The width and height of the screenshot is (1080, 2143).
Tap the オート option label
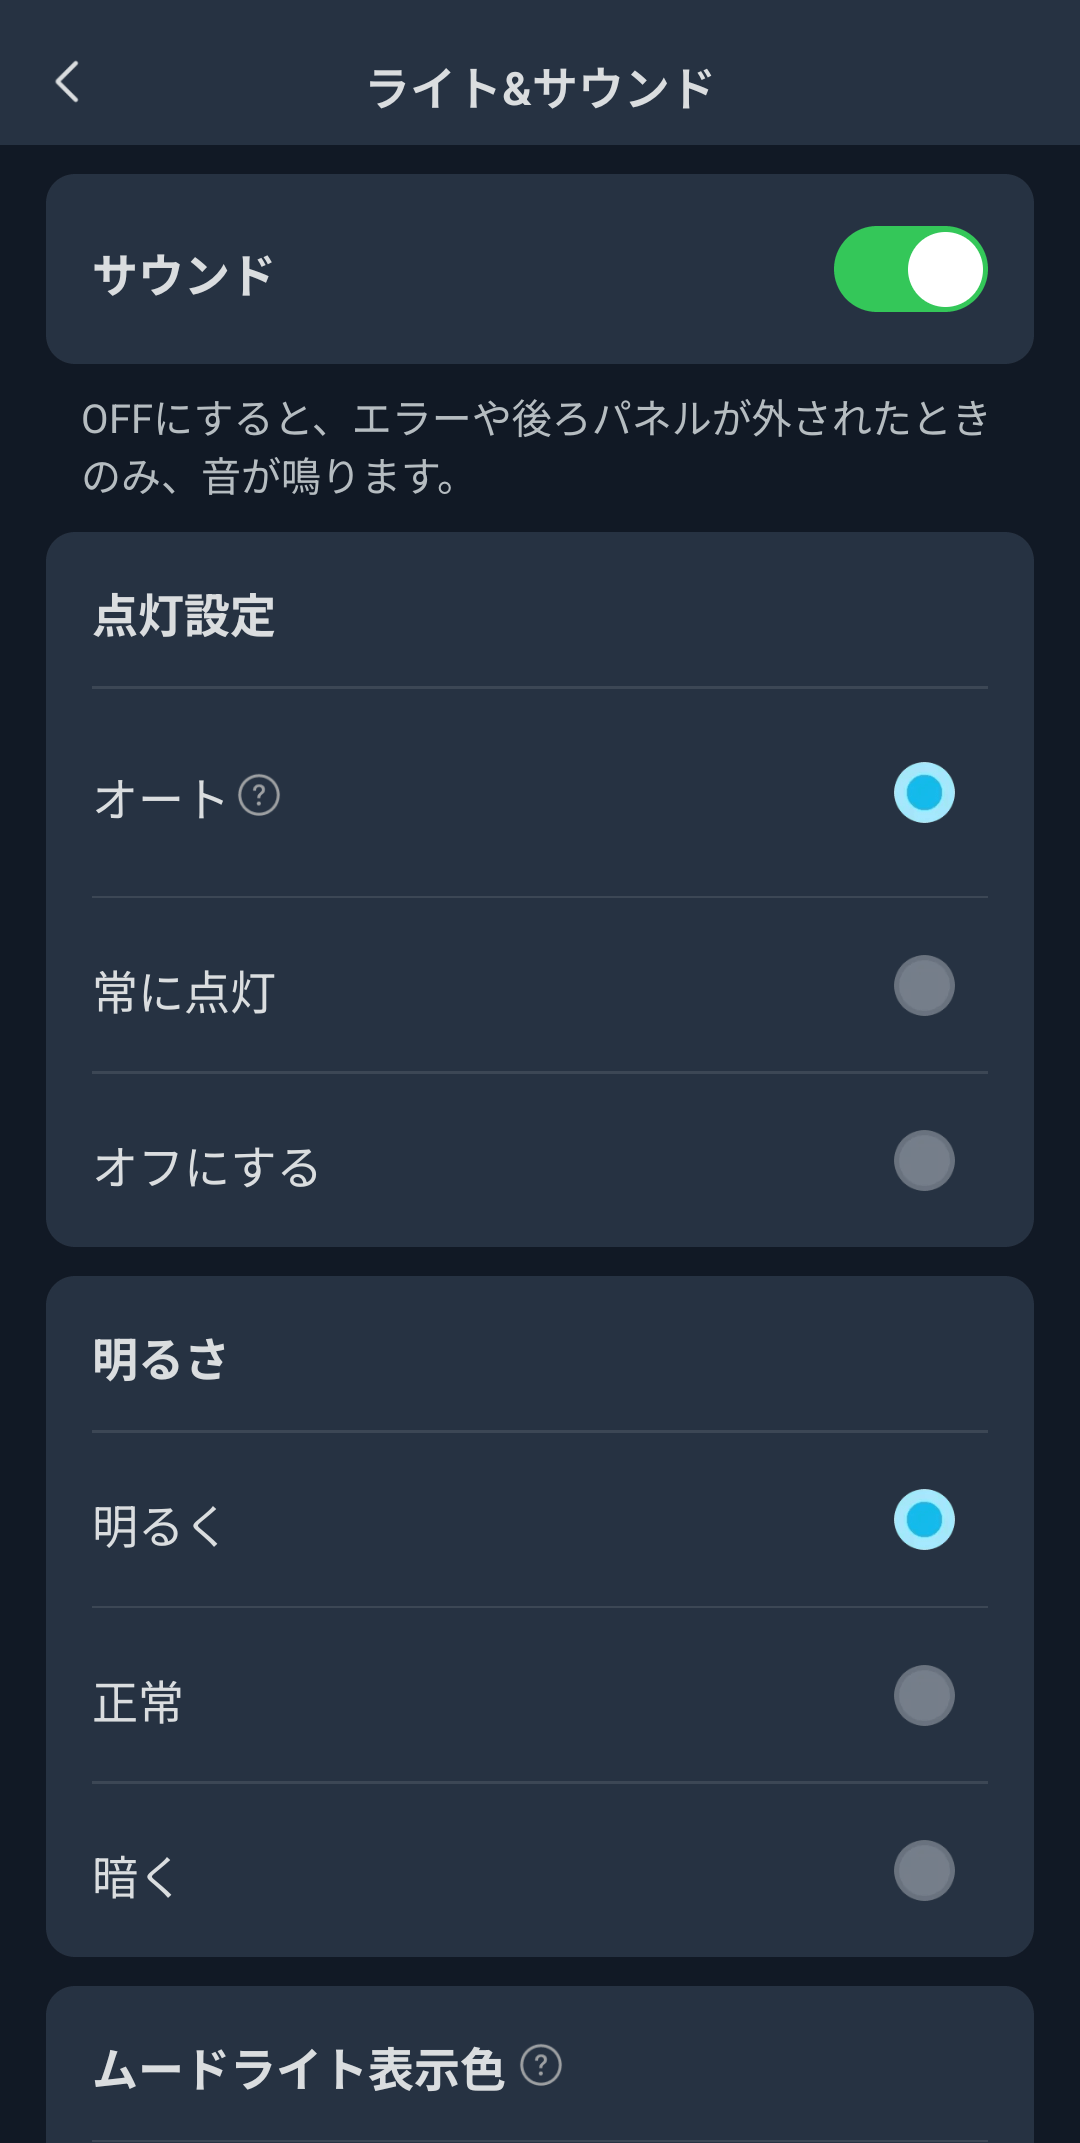click(160, 799)
